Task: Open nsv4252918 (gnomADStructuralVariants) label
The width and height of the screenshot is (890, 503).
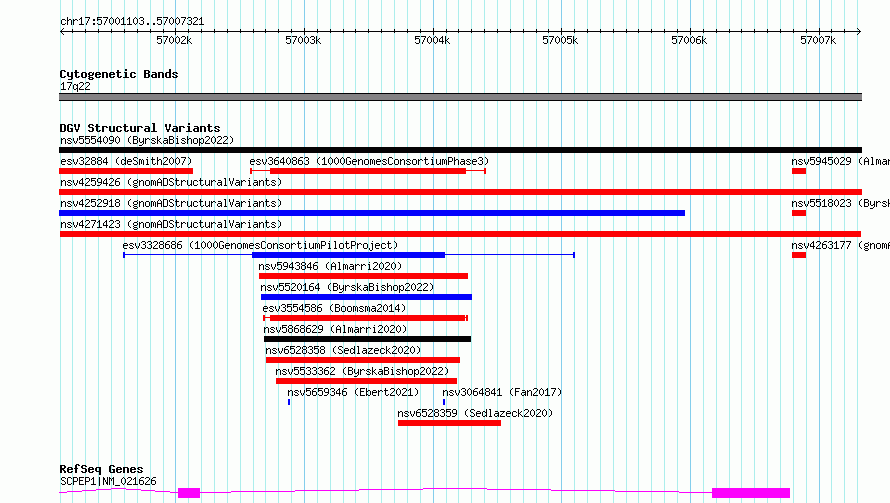Action: click(171, 203)
